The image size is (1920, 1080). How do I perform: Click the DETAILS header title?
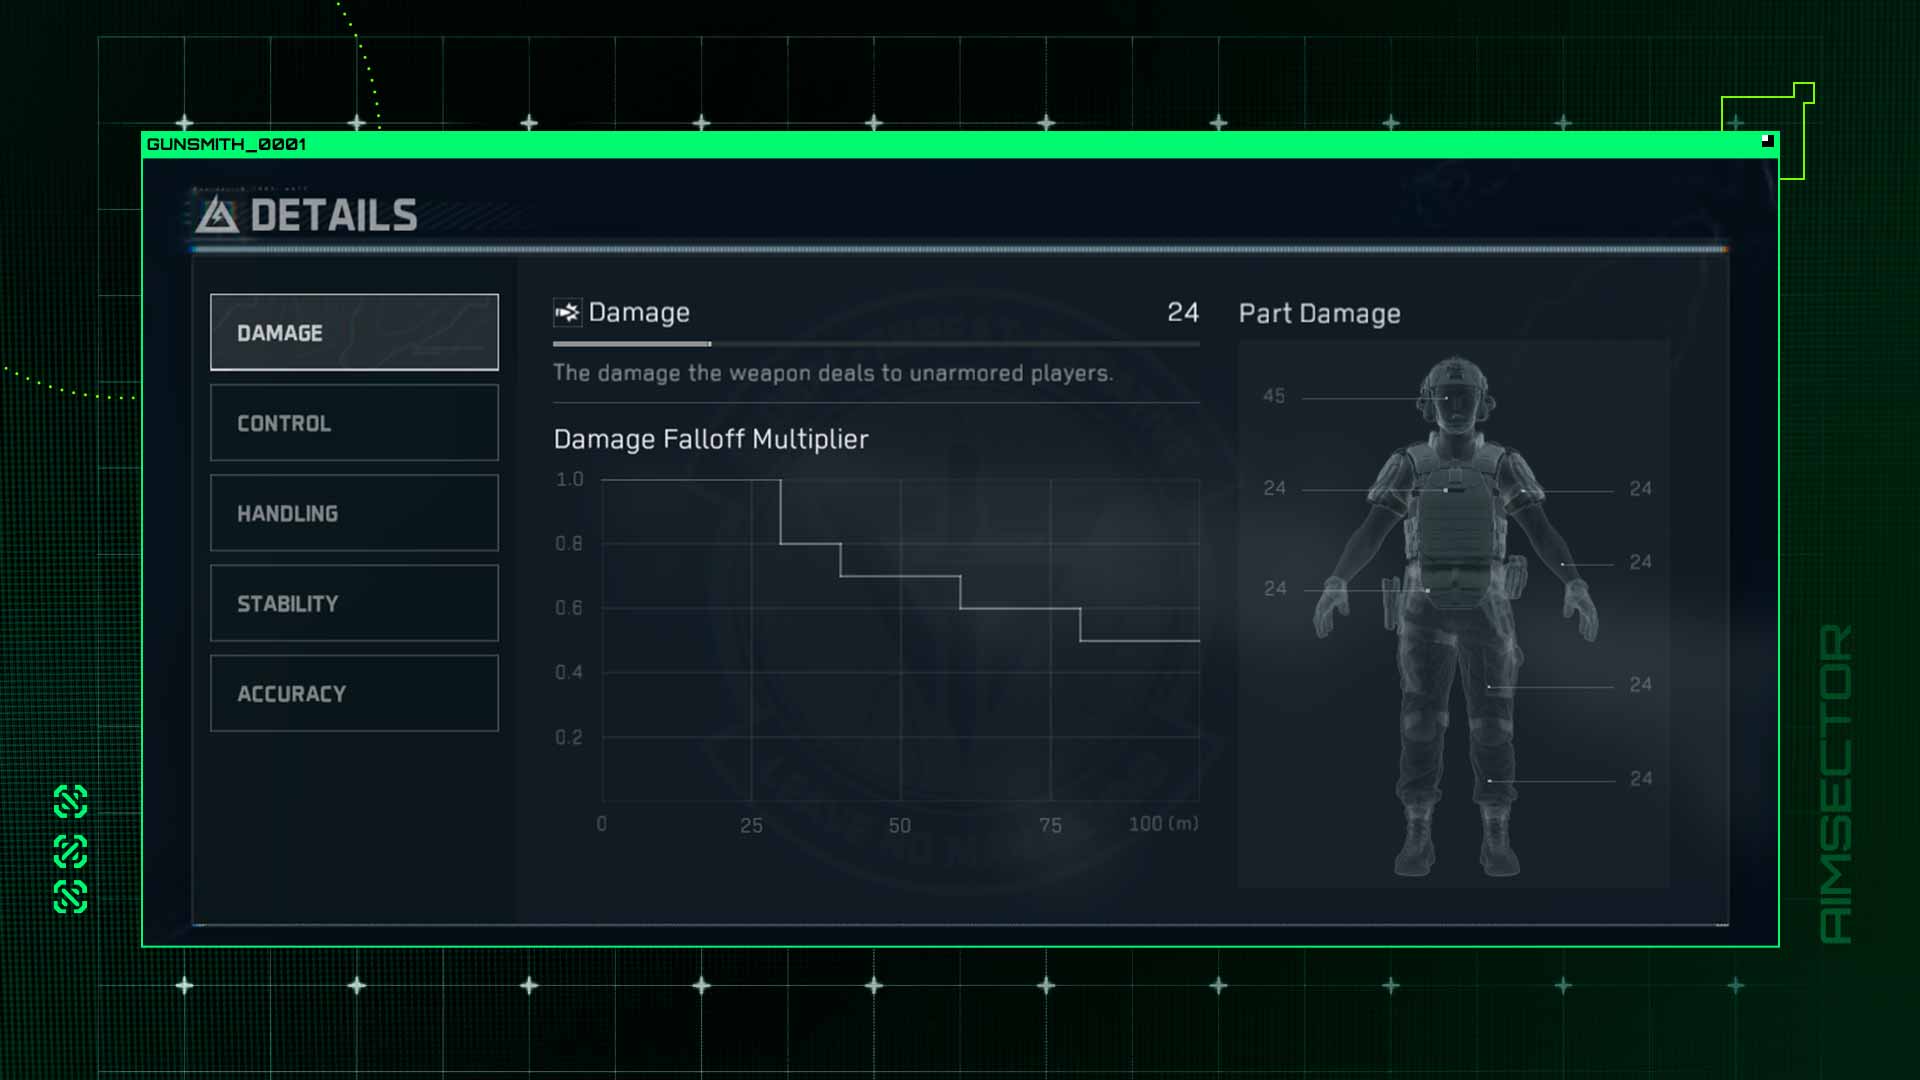tap(334, 215)
